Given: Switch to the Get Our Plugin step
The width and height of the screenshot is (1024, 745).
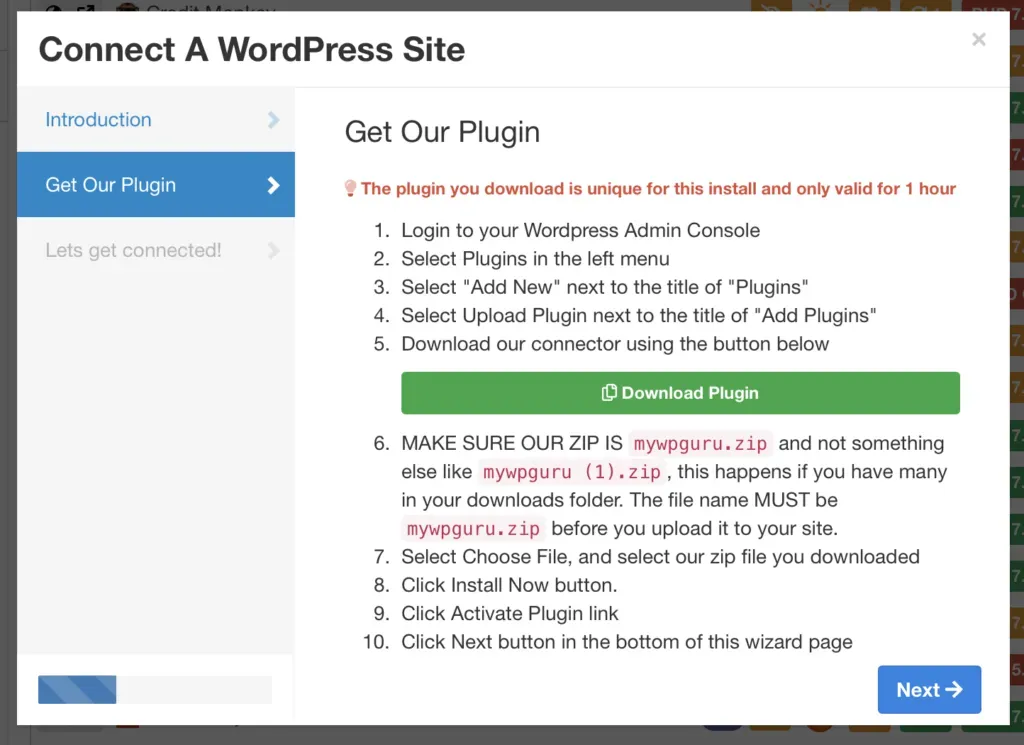Looking at the screenshot, I should 110,185.
